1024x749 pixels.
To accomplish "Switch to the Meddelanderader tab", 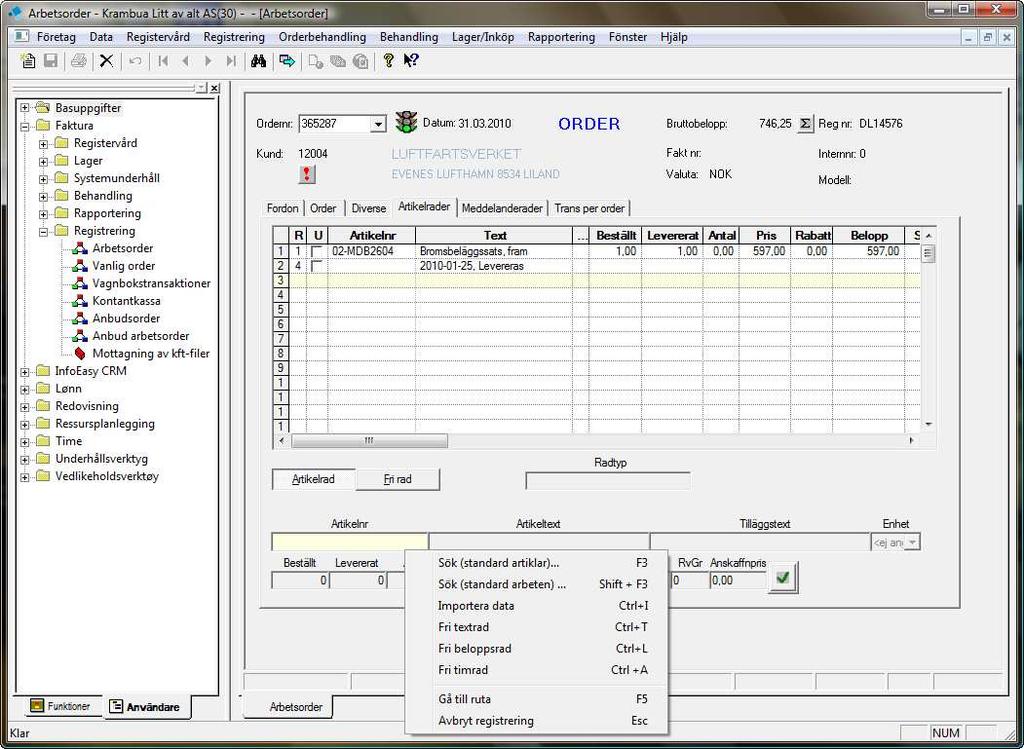I will pyautogui.click(x=502, y=208).
